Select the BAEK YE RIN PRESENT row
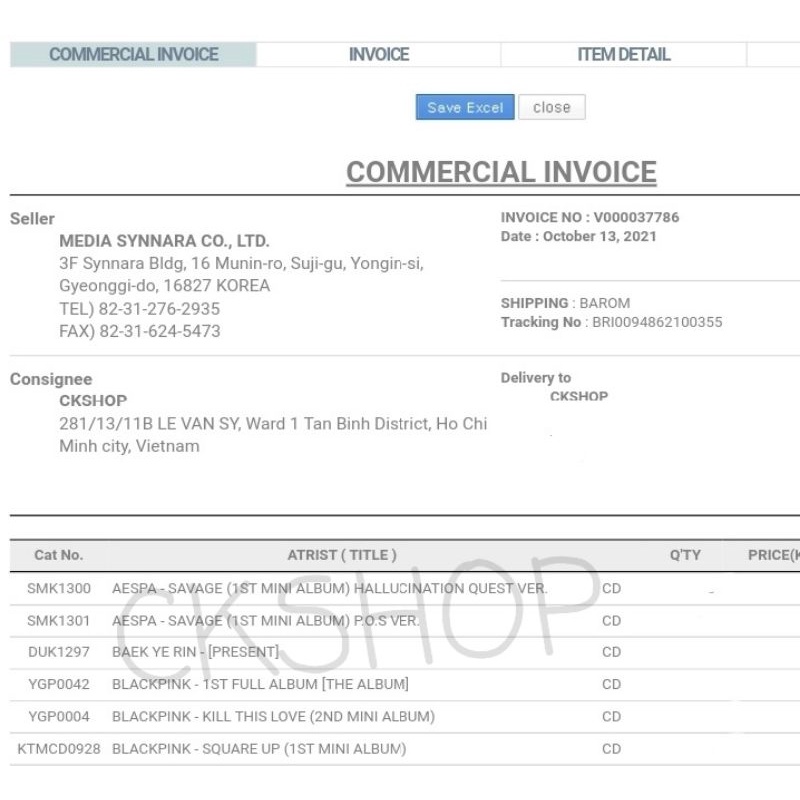Viewport: 800px width, 800px height. (x=196, y=652)
